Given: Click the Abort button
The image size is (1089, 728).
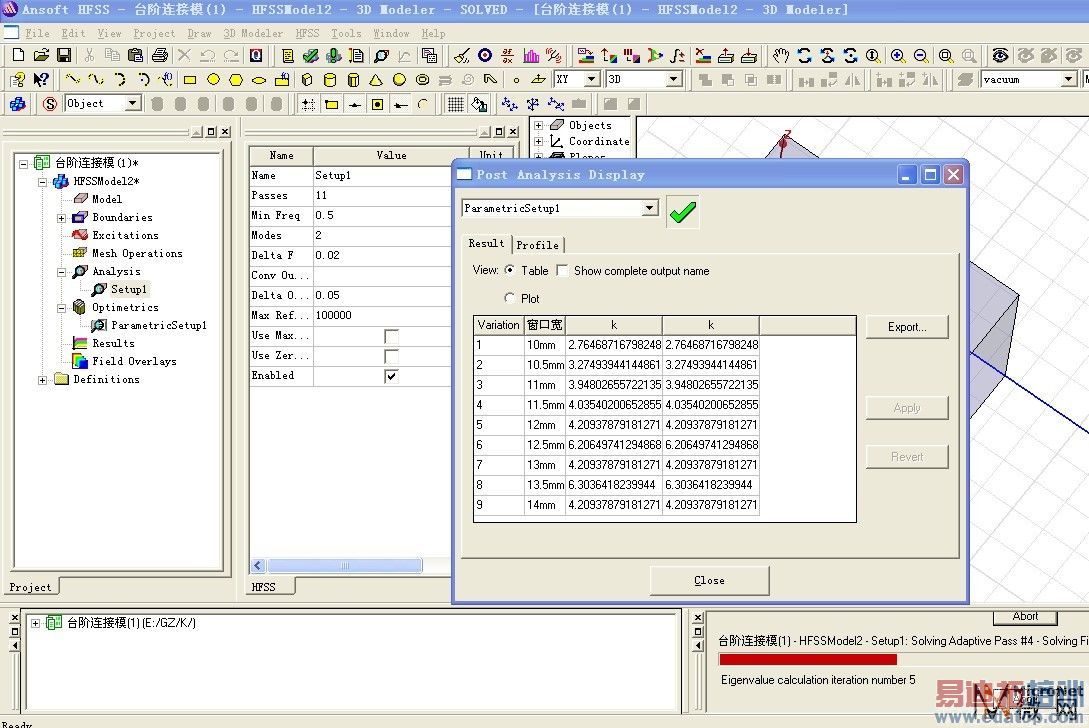Looking at the screenshot, I should (1025, 616).
